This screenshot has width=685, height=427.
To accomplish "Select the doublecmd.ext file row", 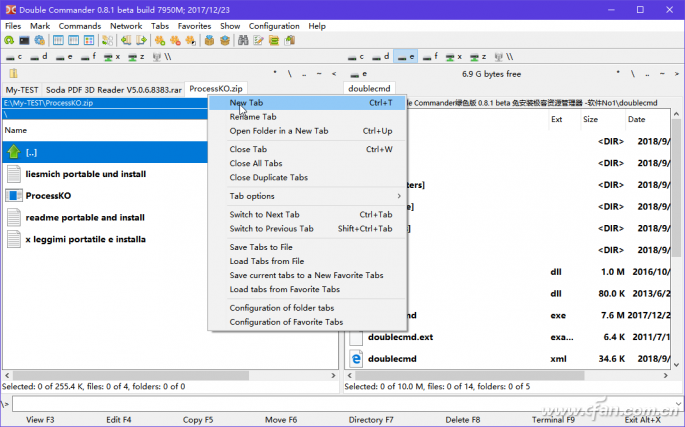I will pos(509,337).
